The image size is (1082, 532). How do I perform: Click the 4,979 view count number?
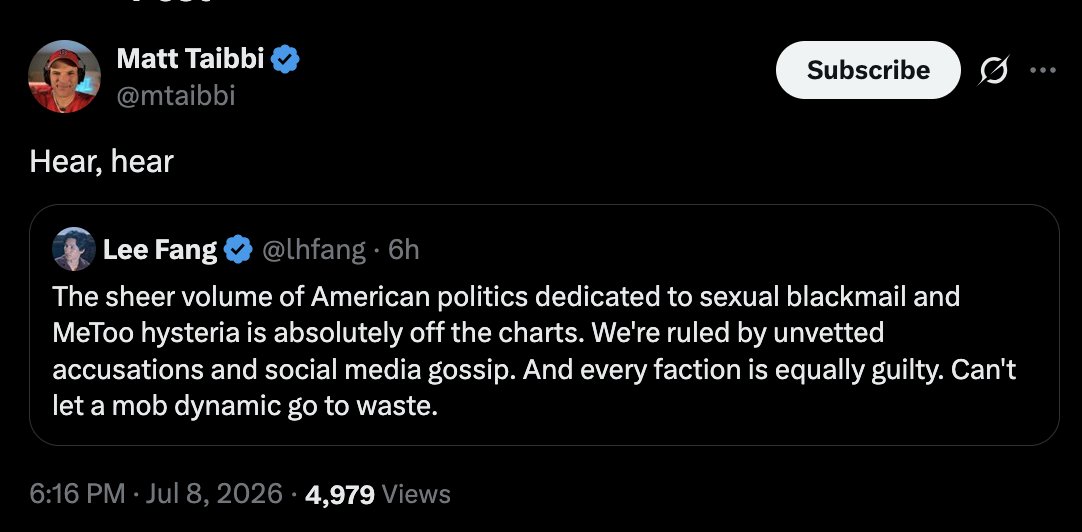pyautogui.click(x=340, y=495)
